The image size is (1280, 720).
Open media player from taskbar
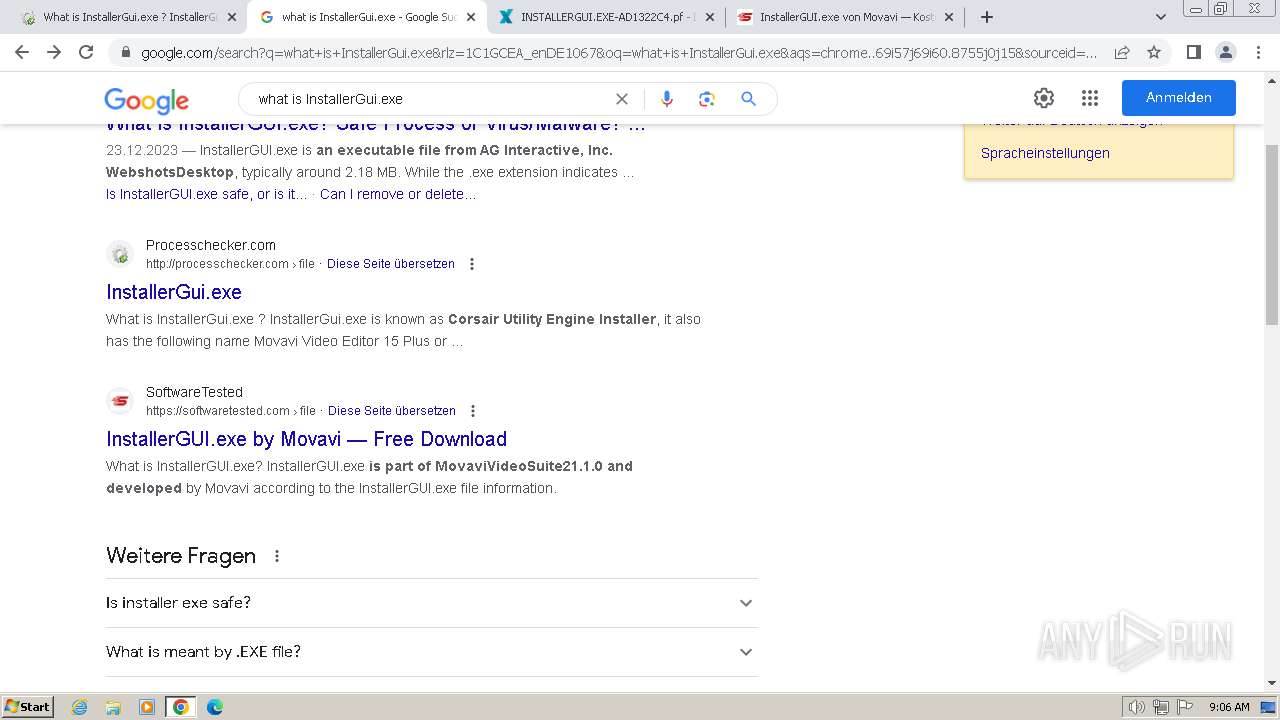[147, 707]
